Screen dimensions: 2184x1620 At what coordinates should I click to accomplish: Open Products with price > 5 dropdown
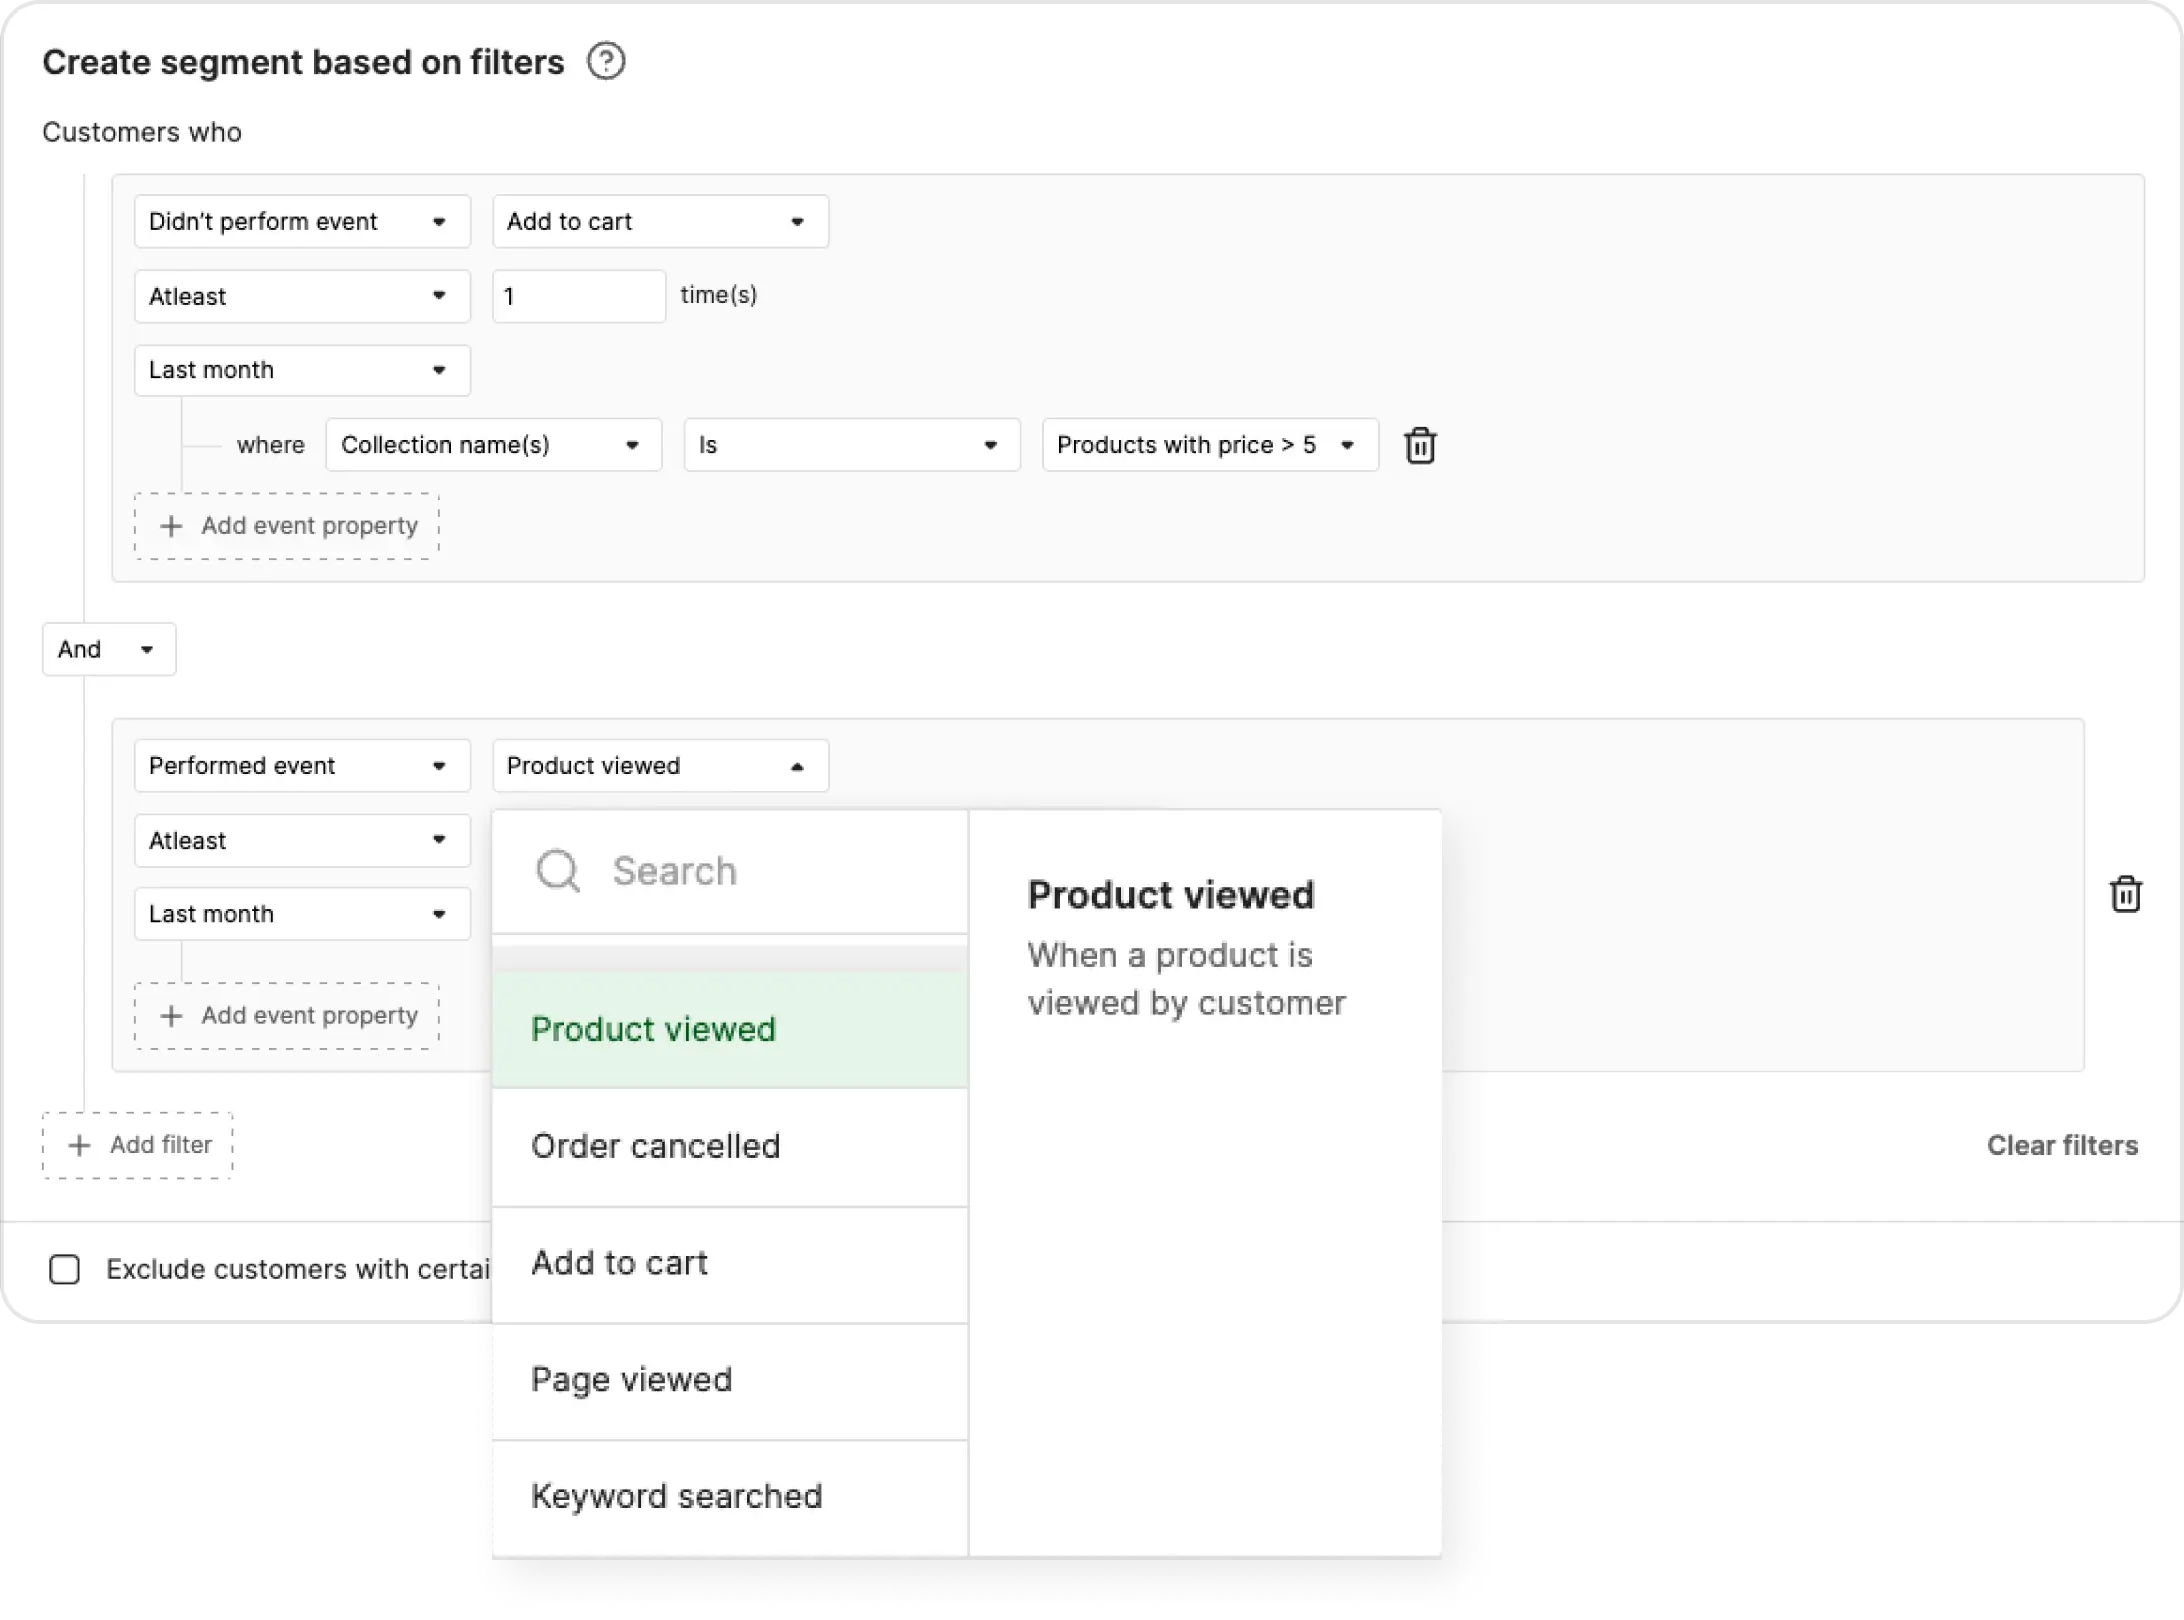[x=1209, y=445]
